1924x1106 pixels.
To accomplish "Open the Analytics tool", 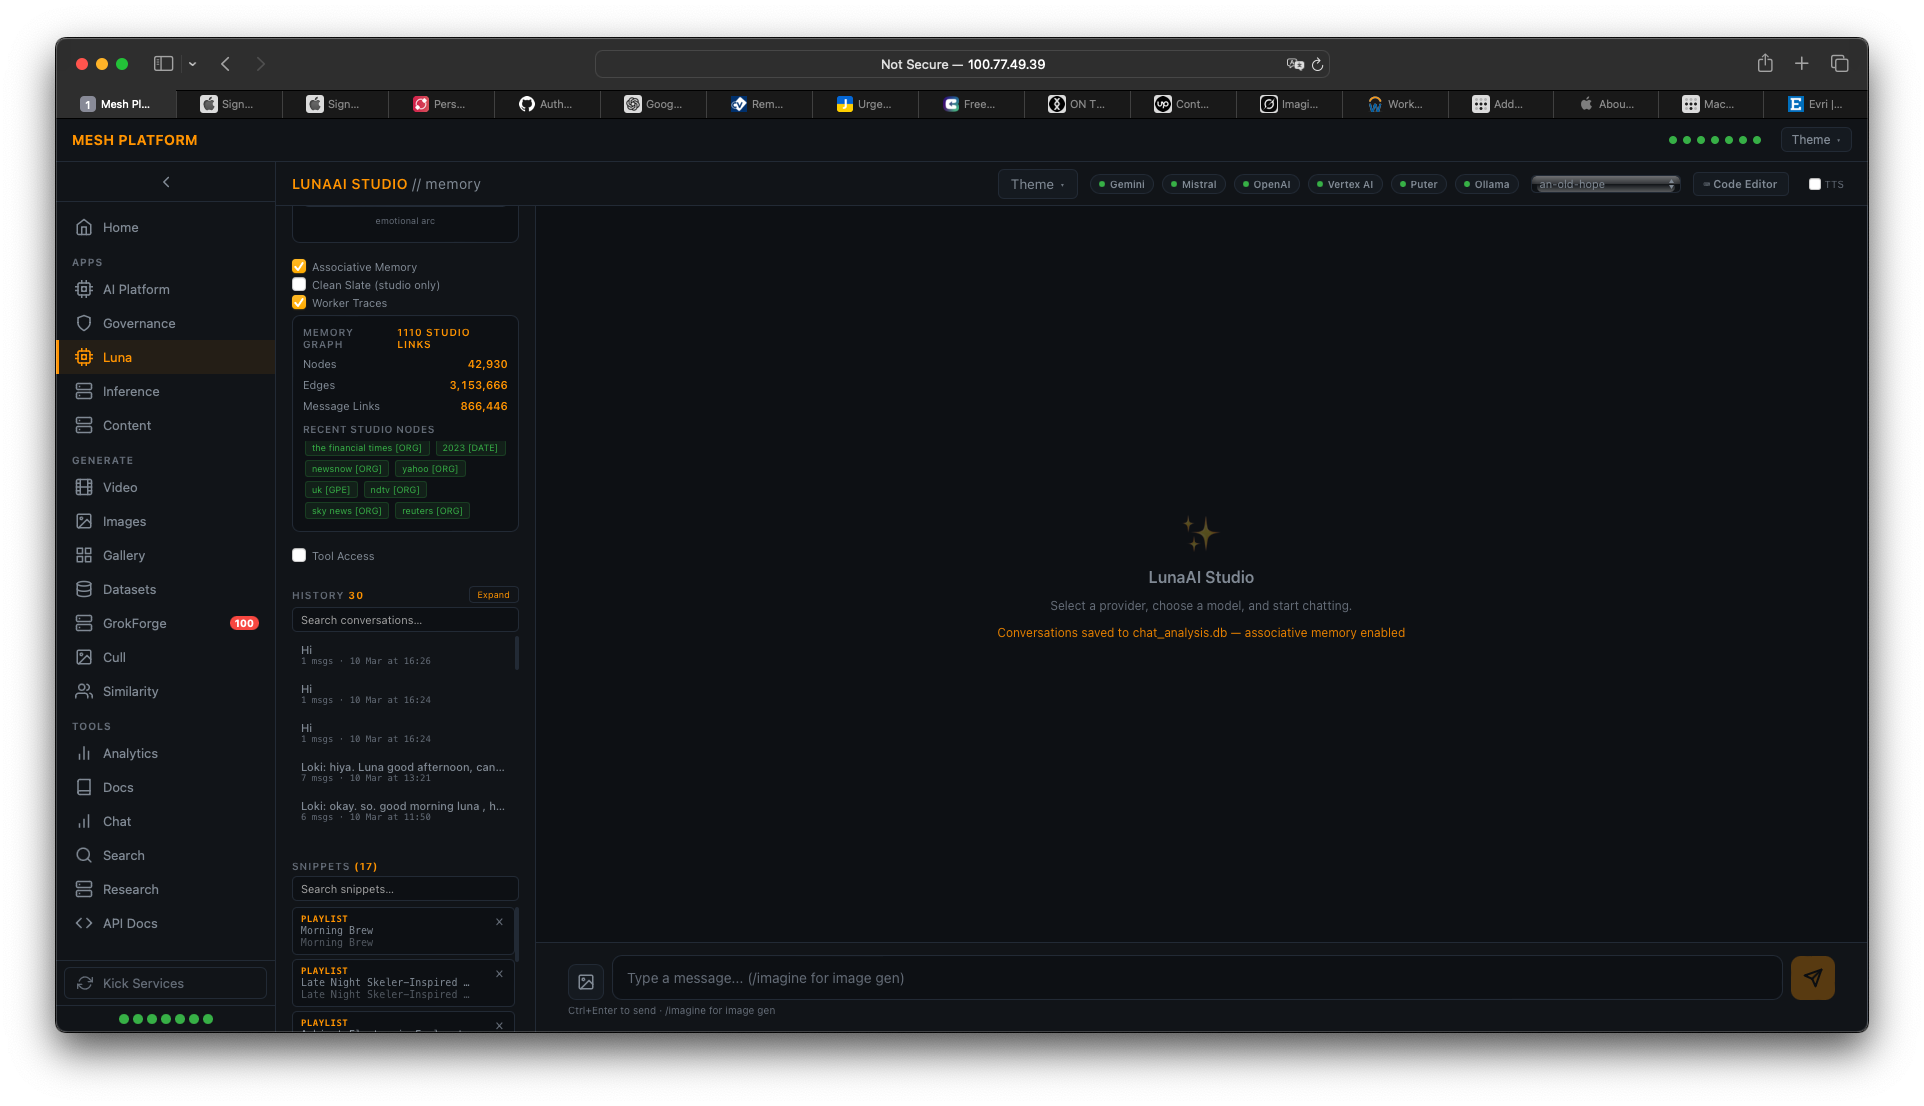I will [x=129, y=753].
